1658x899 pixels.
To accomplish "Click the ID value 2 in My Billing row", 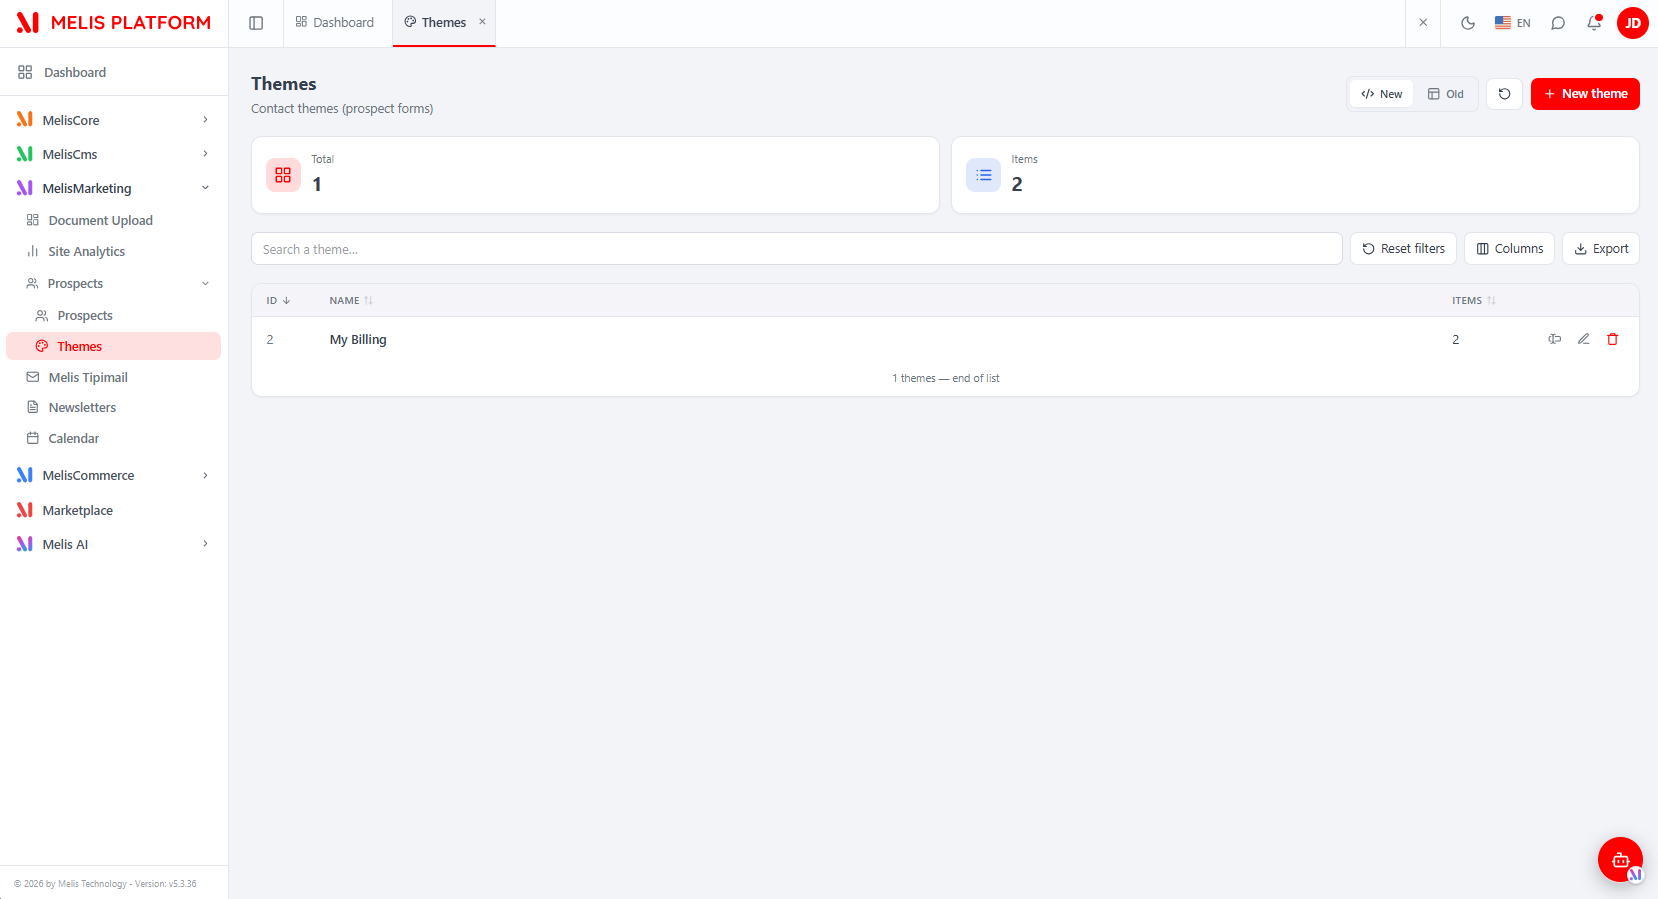I will (x=270, y=340).
